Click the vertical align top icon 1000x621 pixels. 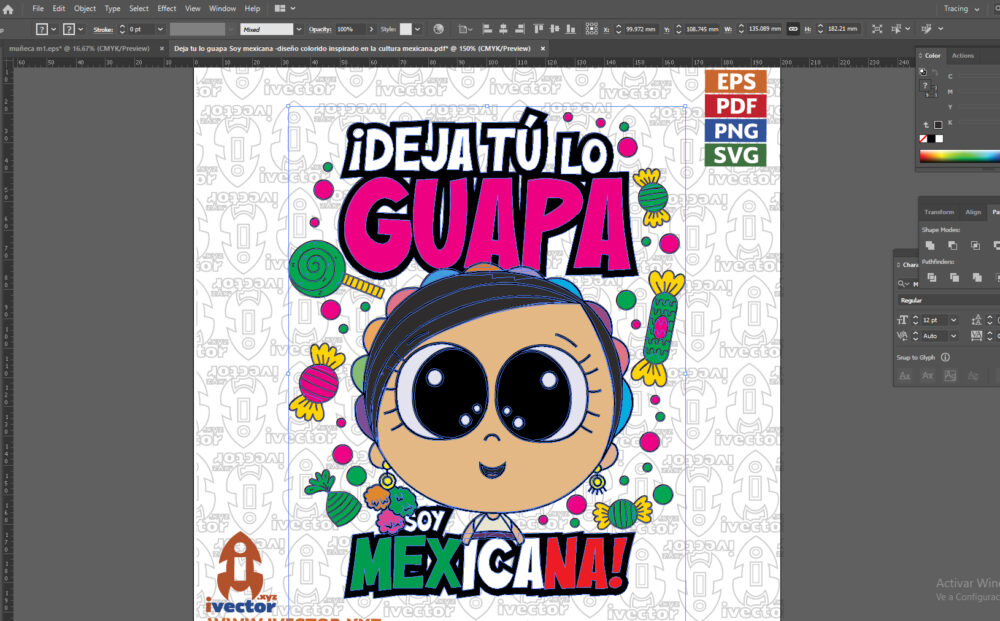tap(538, 29)
